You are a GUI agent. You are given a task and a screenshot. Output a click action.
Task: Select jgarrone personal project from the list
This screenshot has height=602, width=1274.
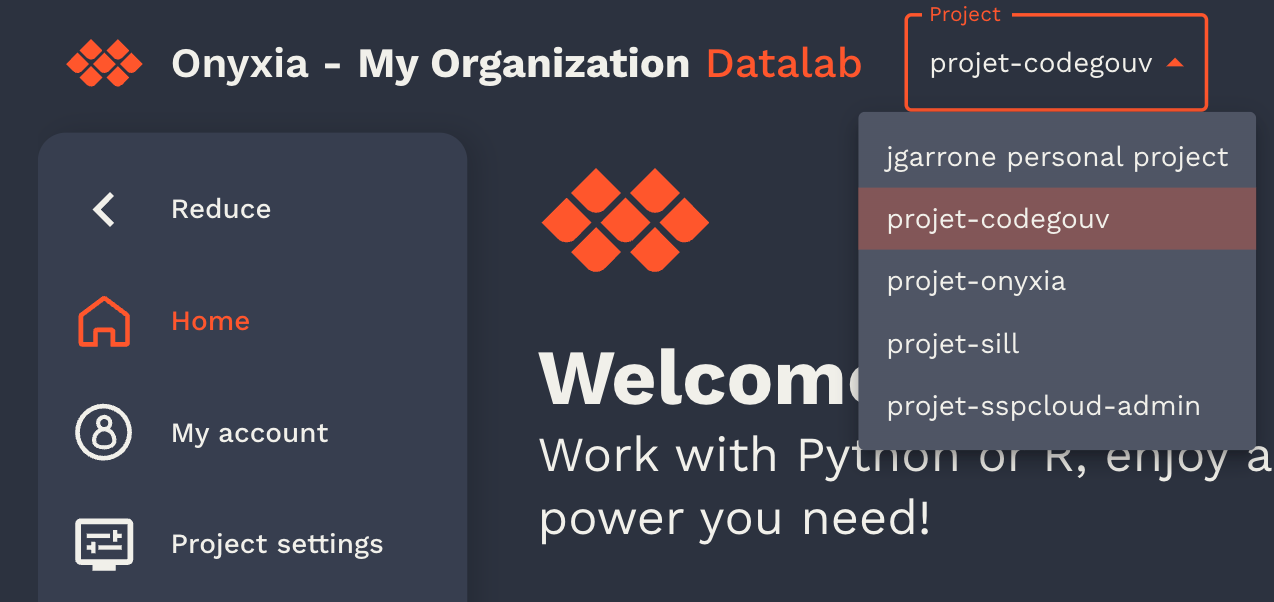pyautogui.click(x=1056, y=157)
